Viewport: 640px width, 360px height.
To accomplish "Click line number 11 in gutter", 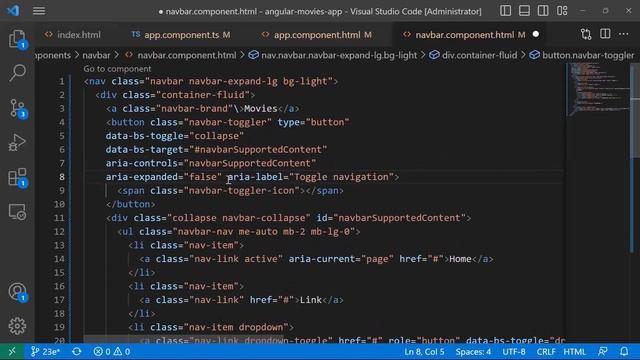I will point(60,218).
